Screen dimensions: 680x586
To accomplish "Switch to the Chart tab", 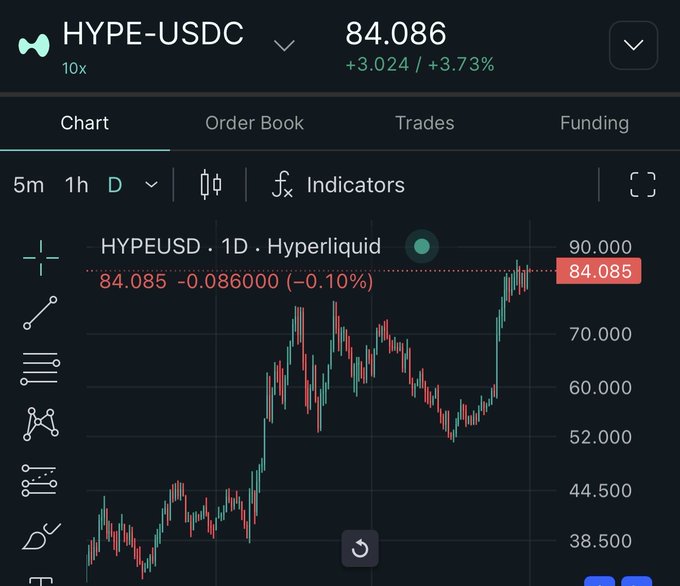I will [85, 123].
